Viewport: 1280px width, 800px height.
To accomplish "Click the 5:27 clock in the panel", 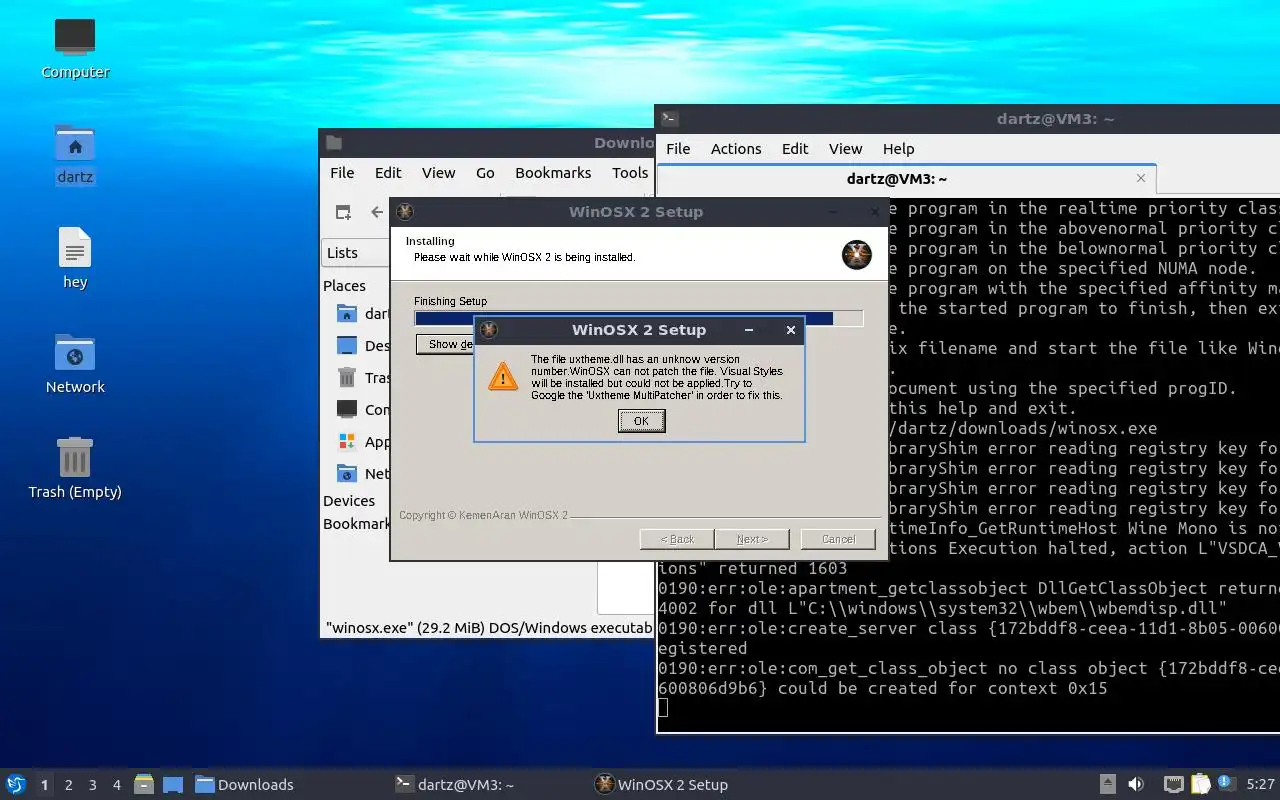I will [x=1260, y=785].
